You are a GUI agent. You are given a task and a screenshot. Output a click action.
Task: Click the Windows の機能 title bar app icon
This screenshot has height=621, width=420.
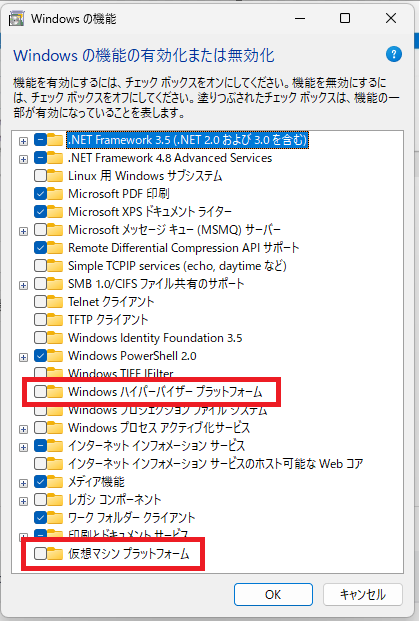[17, 19]
